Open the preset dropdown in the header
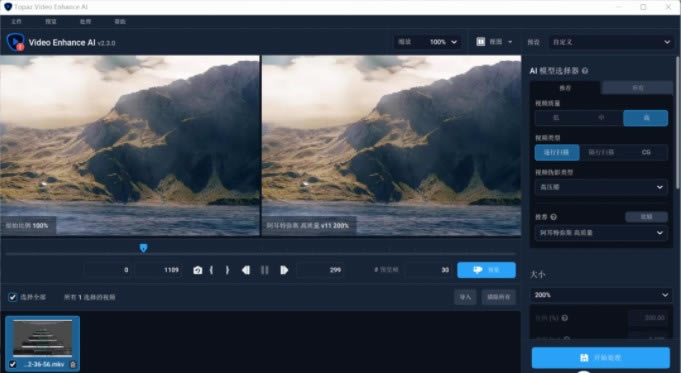 (611, 42)
